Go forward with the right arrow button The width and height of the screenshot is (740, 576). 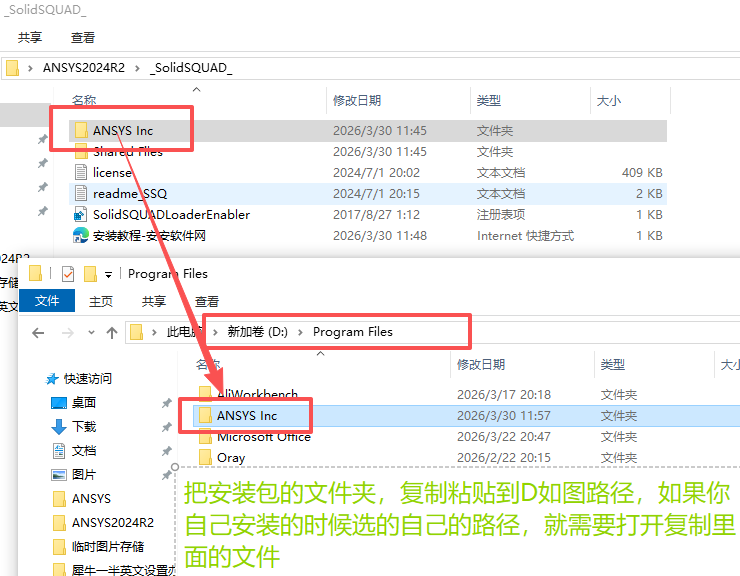point(68,333)
